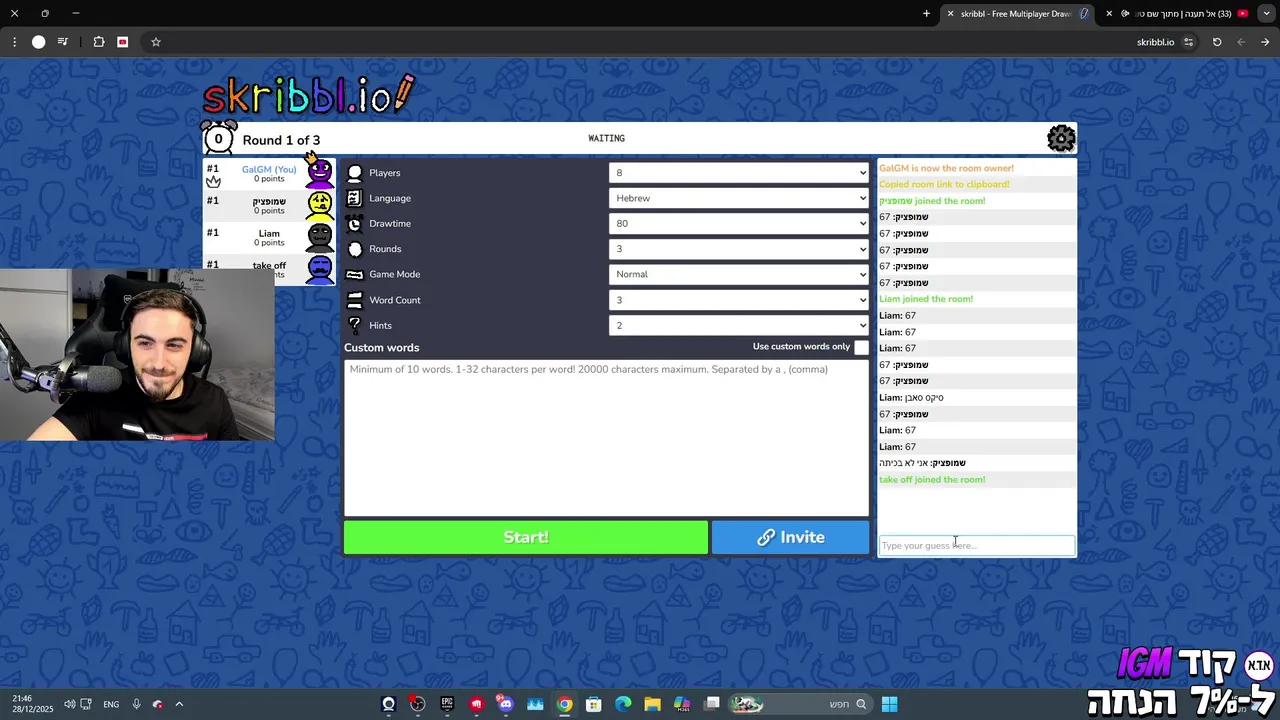Screen dimensions: 1280x720
Task: Select player row Liam
Action: tap(269, 237)
